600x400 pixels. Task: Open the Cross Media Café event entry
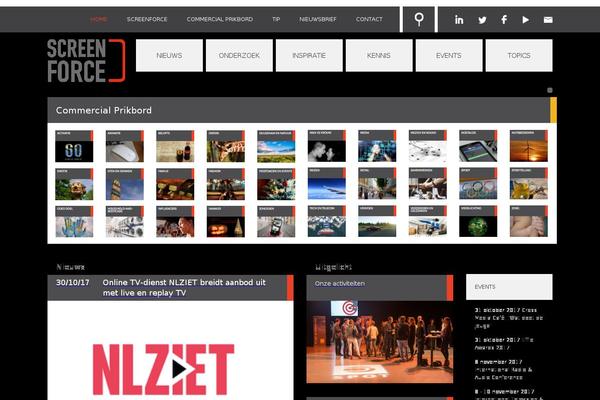[x=509, y=318]
